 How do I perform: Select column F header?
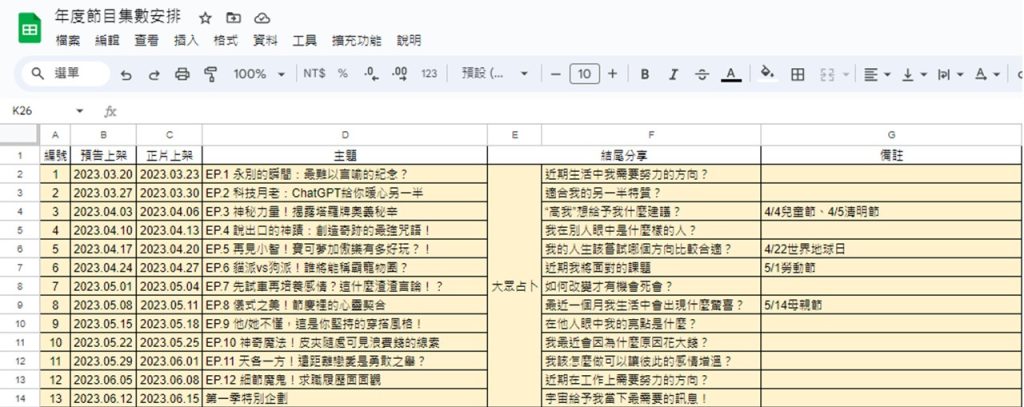click(651, 135)
